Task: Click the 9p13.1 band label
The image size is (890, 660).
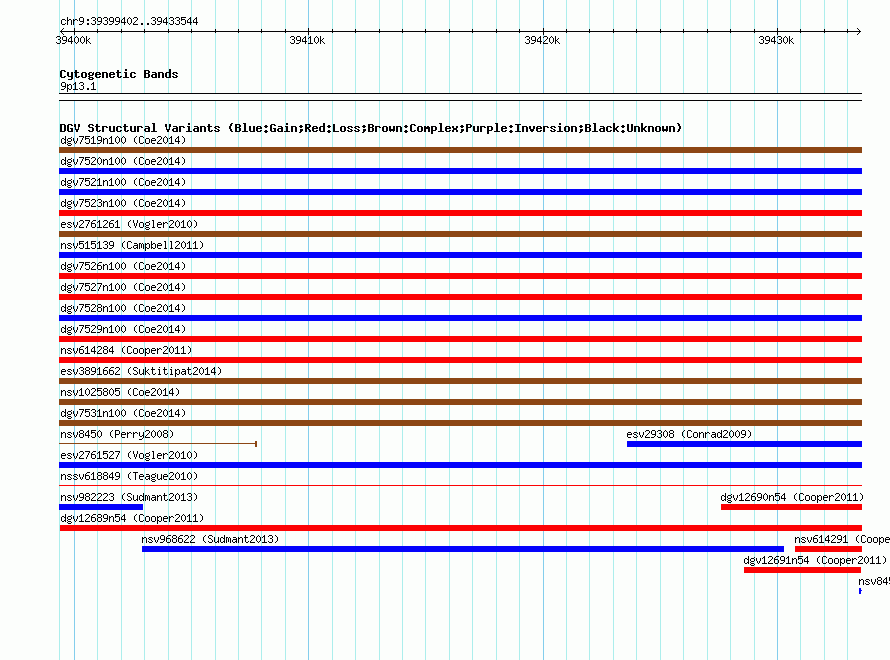Action: [x=78, y=86]
